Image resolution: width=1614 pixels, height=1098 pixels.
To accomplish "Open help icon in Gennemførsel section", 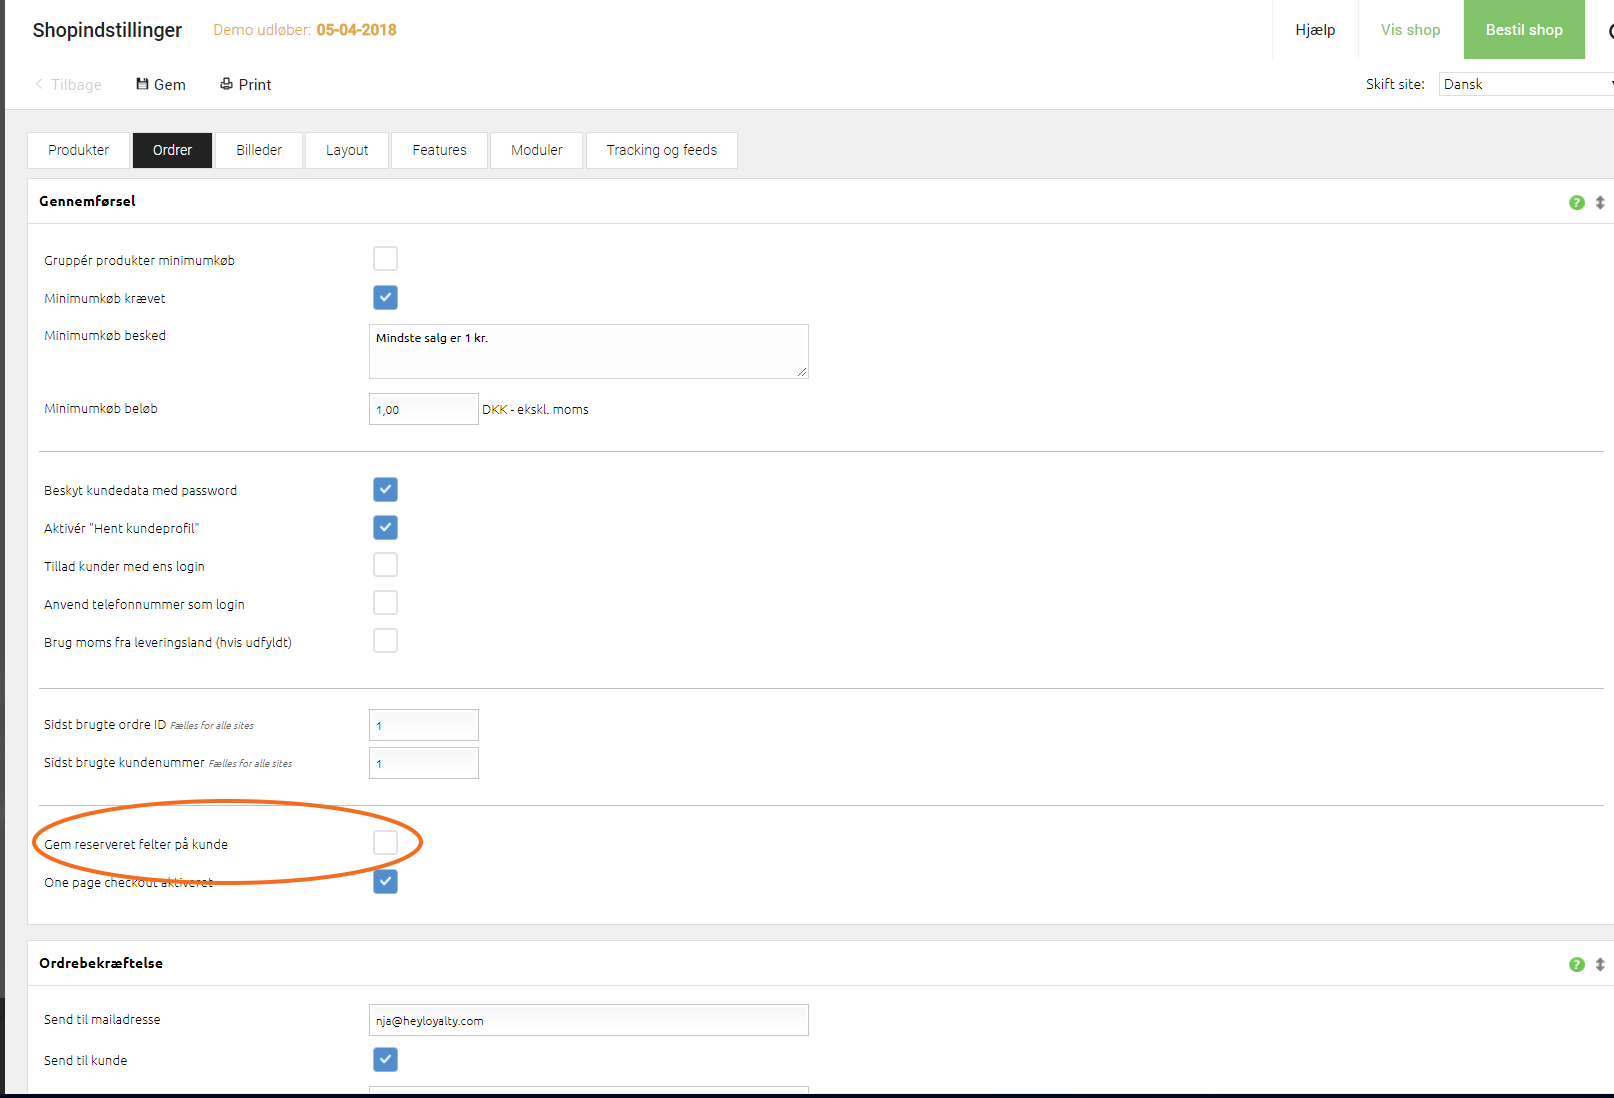I will [1577, 202].
